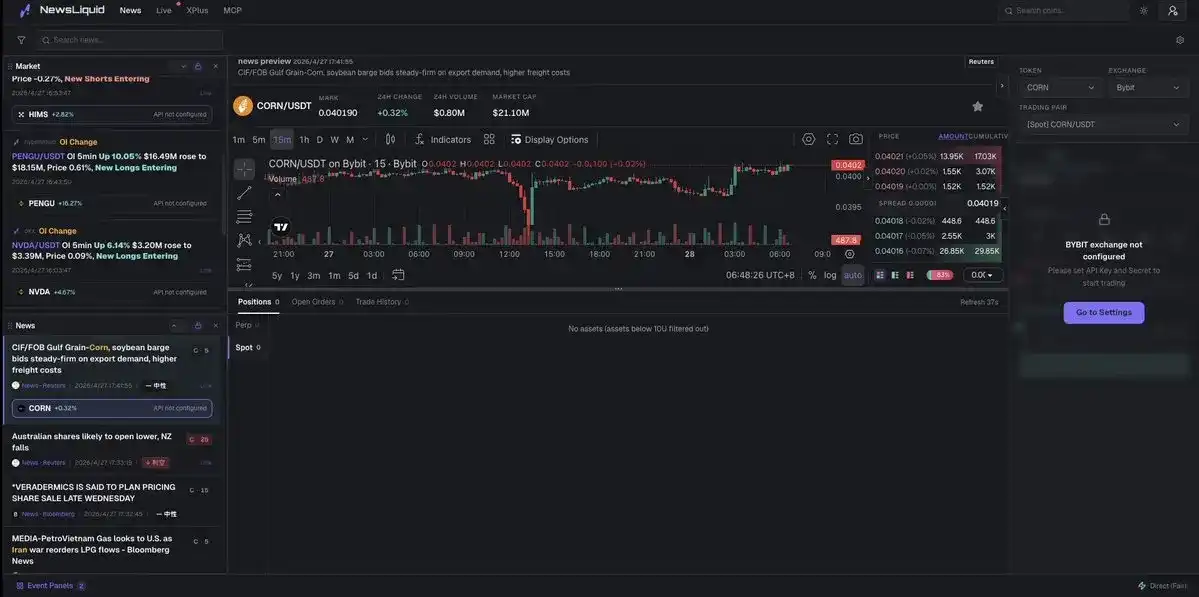The image size is (1199, 597).
Task: Add CORN/USDT to favorites with the star
Action: [977, 106]
